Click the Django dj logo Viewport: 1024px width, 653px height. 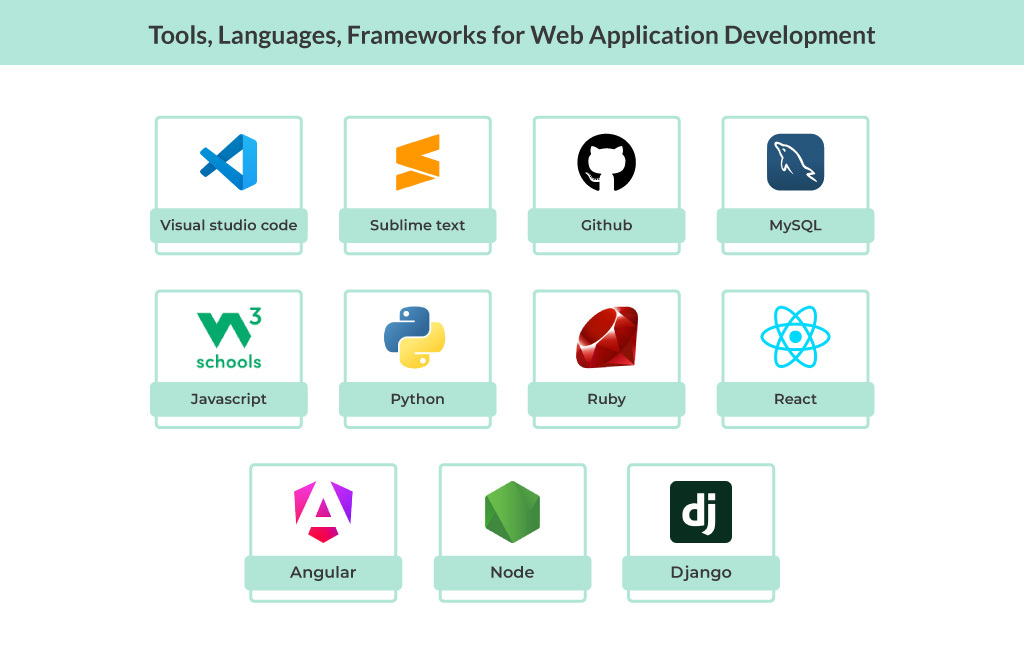click(700, 512)
